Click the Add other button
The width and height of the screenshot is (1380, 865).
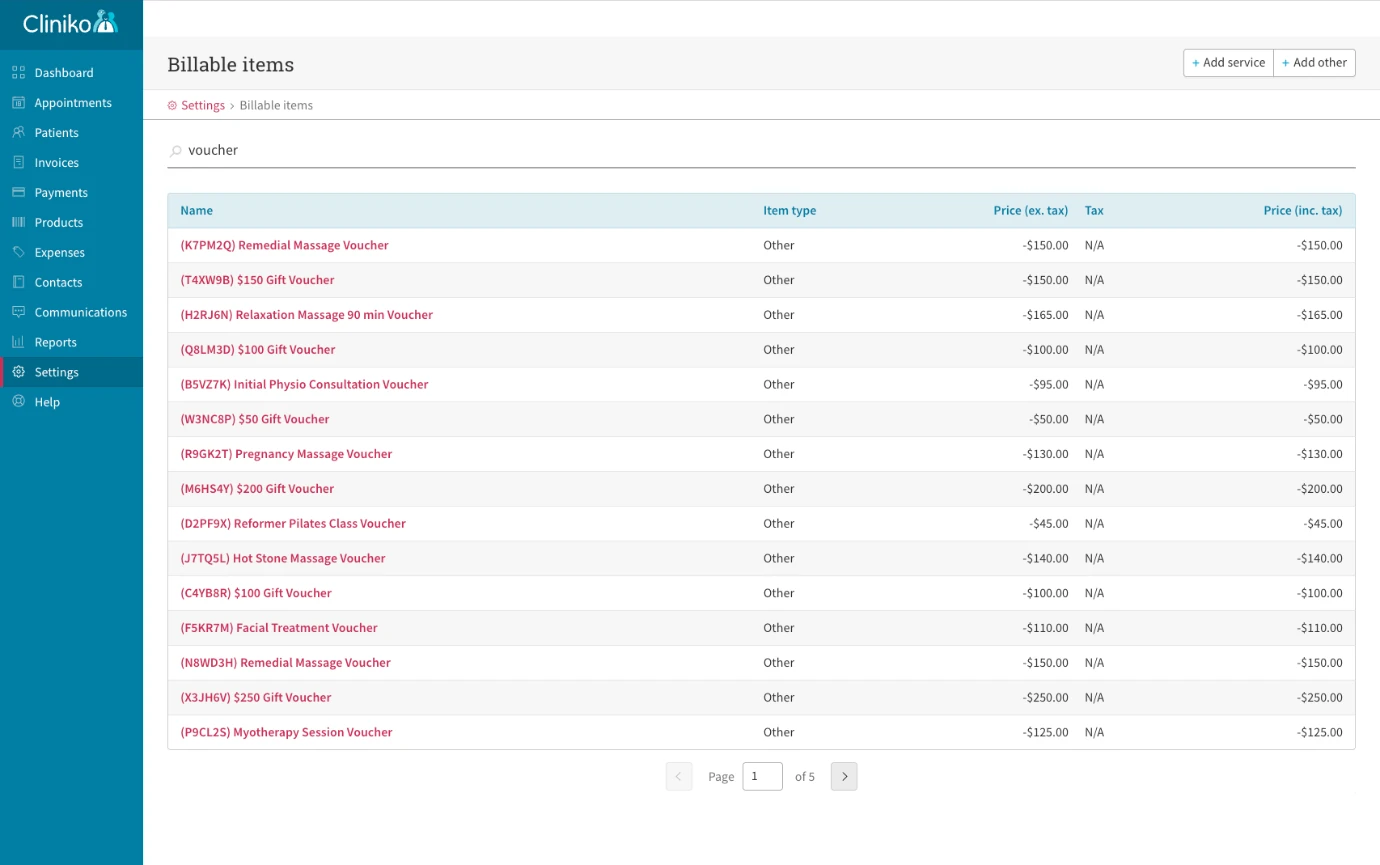click(1314, 62)
